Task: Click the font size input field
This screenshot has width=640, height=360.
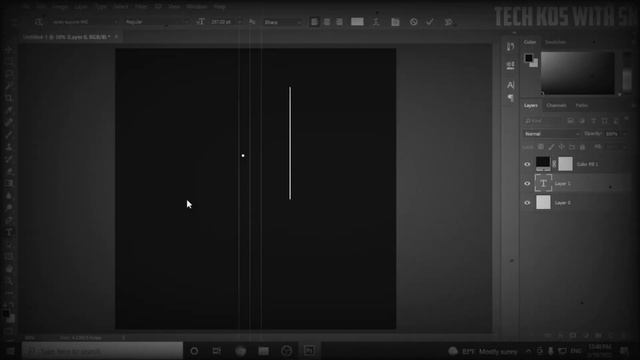Action: 222,22
